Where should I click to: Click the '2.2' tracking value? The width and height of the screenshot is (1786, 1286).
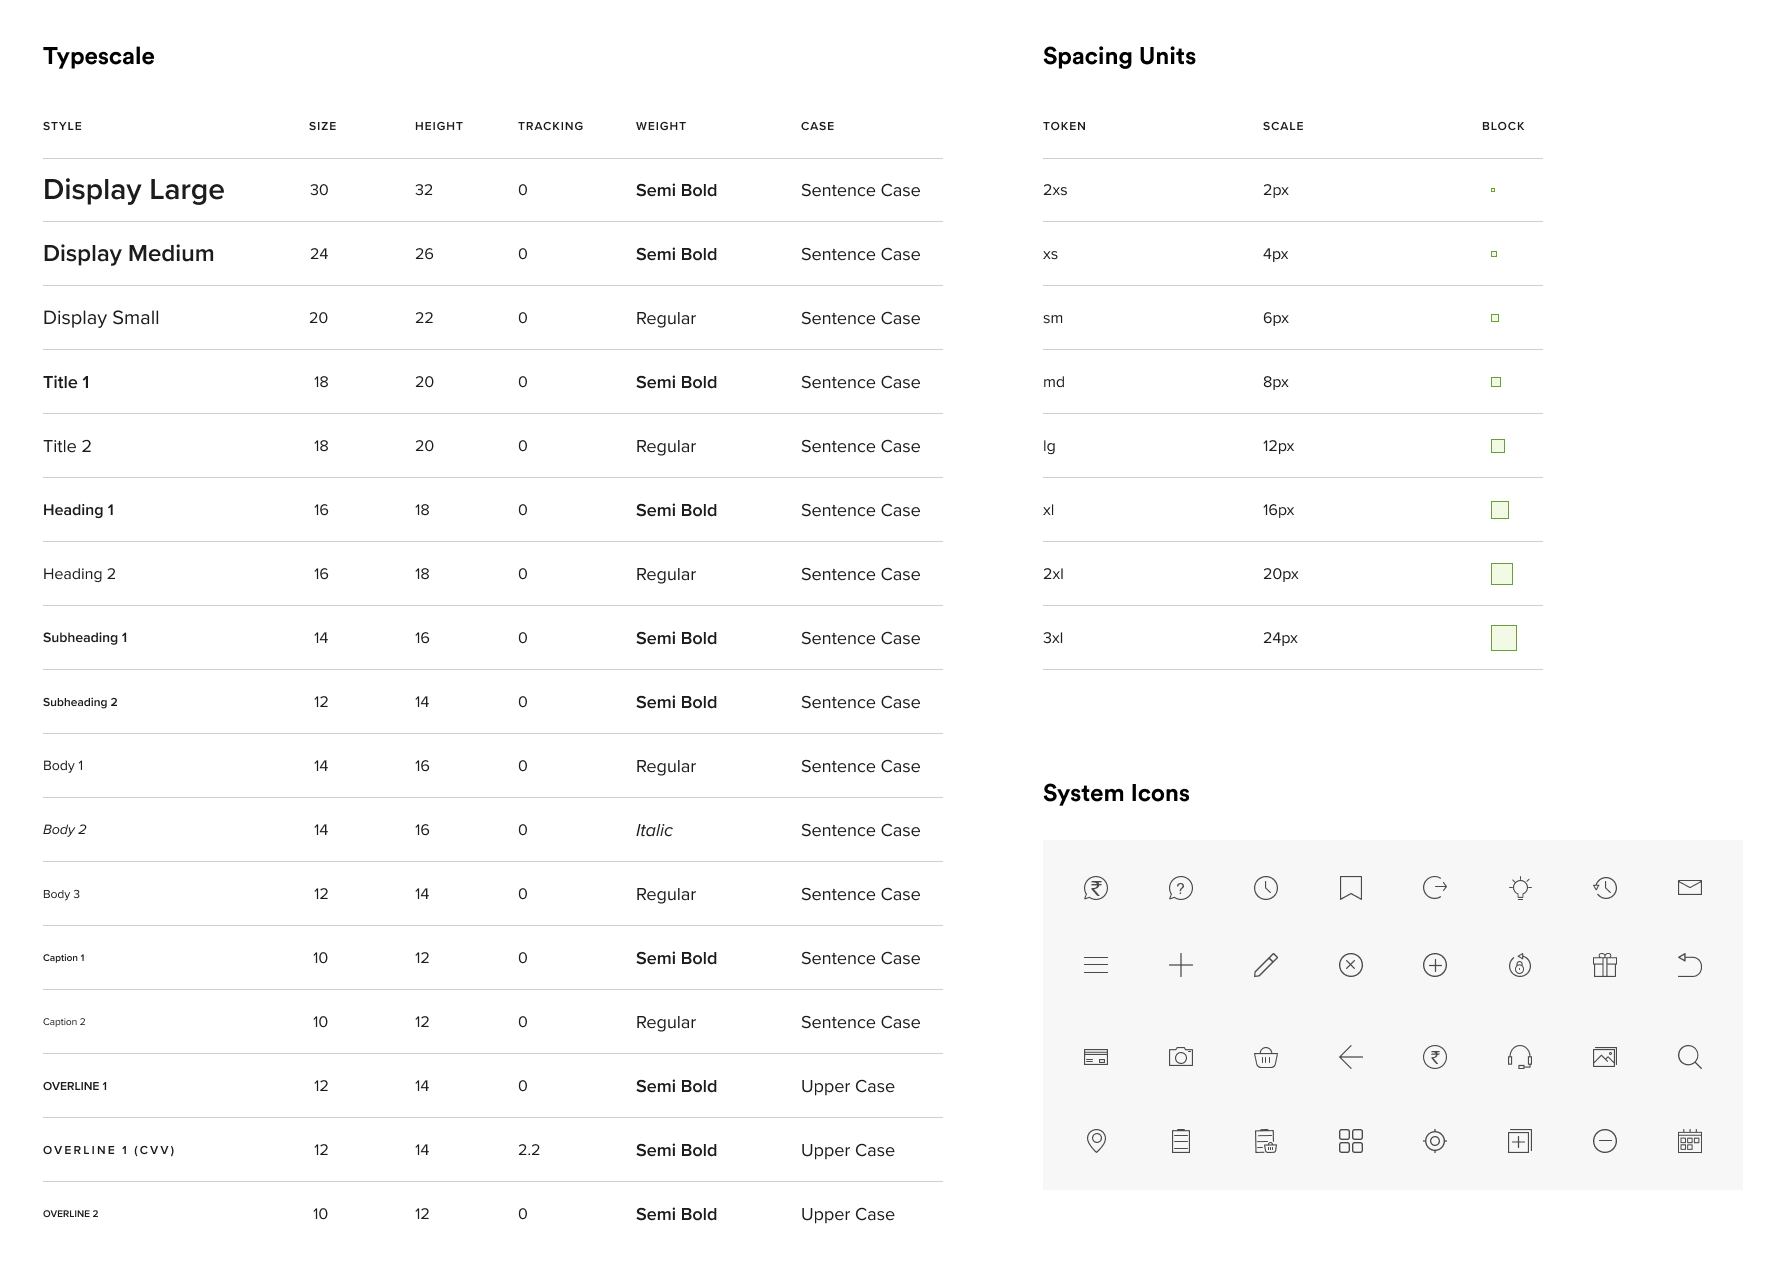(x=529, y=1150)
